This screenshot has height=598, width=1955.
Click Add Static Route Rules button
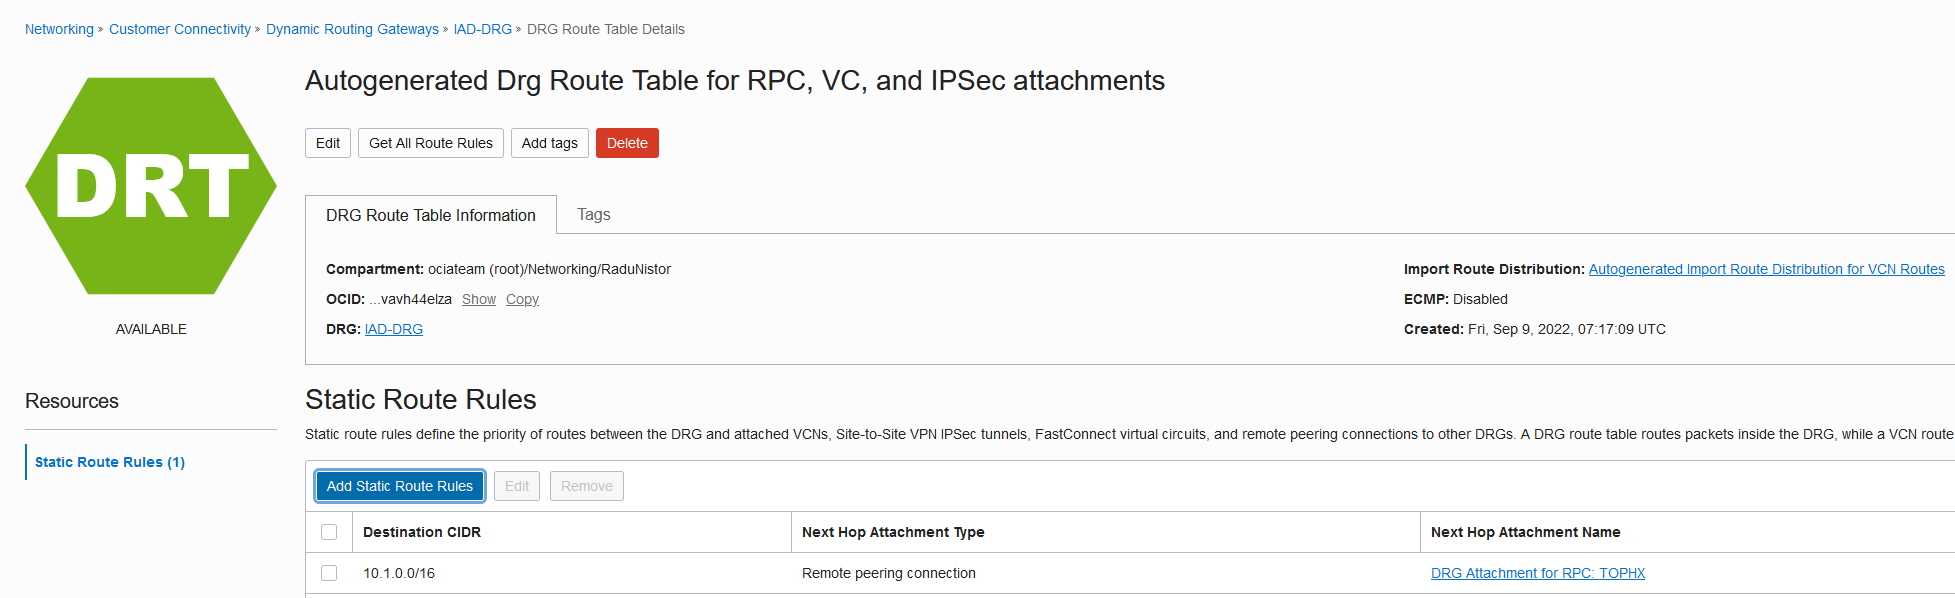point(400,486)
